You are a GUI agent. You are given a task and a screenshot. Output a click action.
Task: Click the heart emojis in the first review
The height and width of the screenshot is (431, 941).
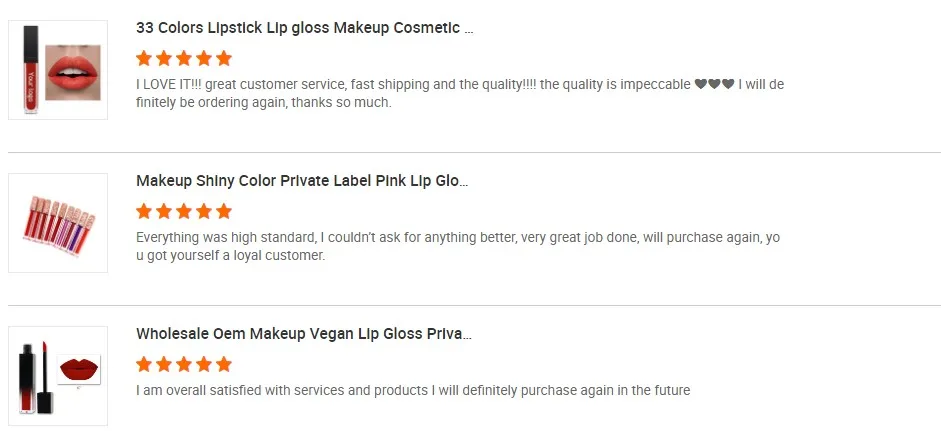(714, 84)
